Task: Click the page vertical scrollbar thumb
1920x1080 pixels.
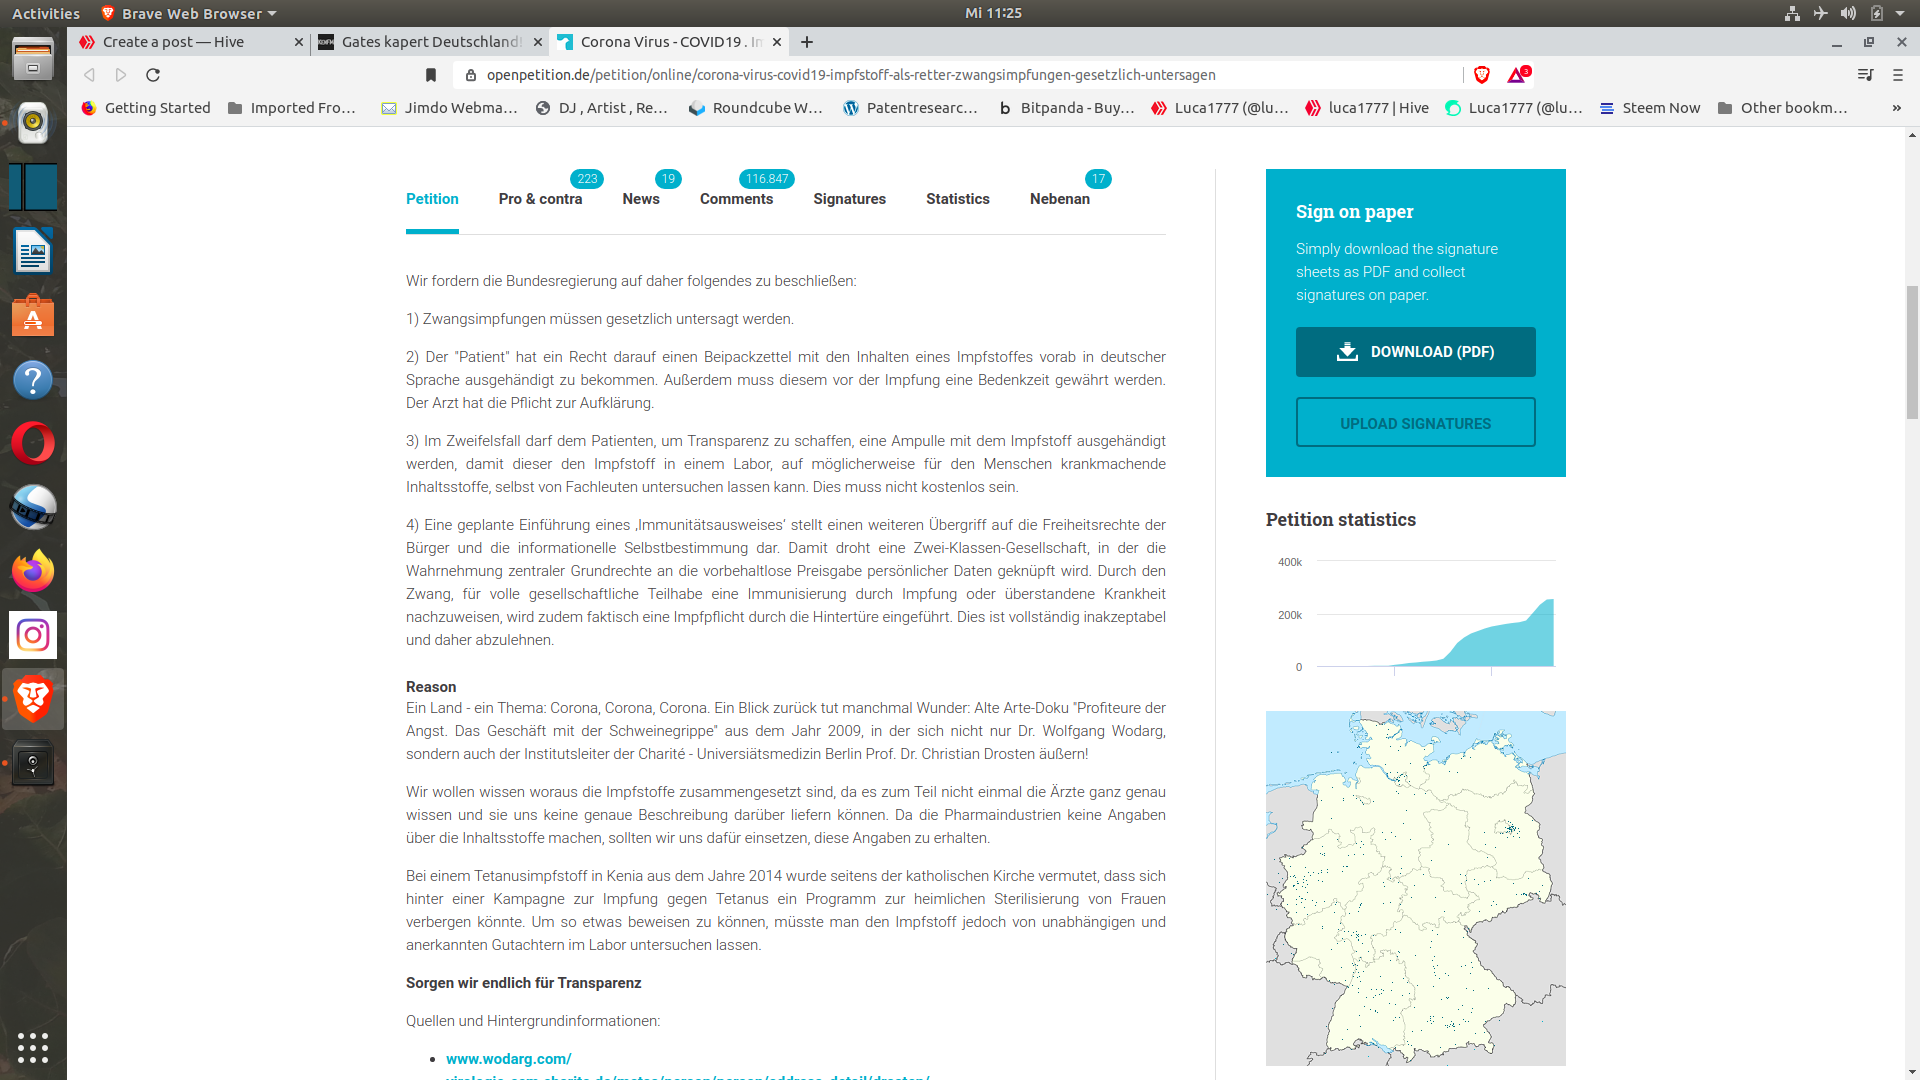Action: coord(1912,352)
